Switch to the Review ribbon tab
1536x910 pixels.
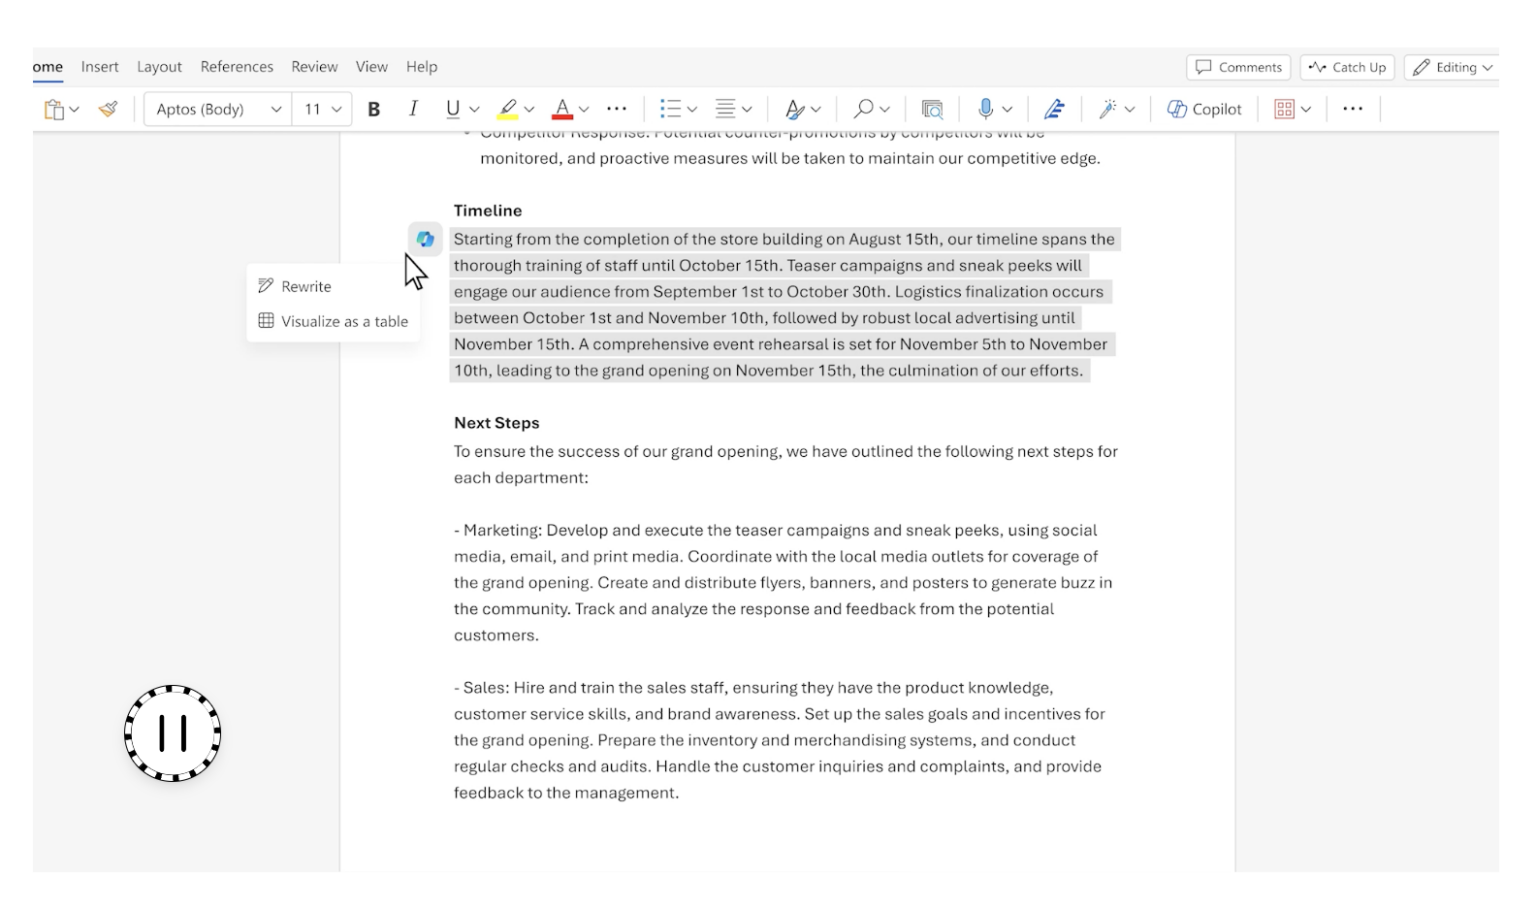(x=314, y=66)
